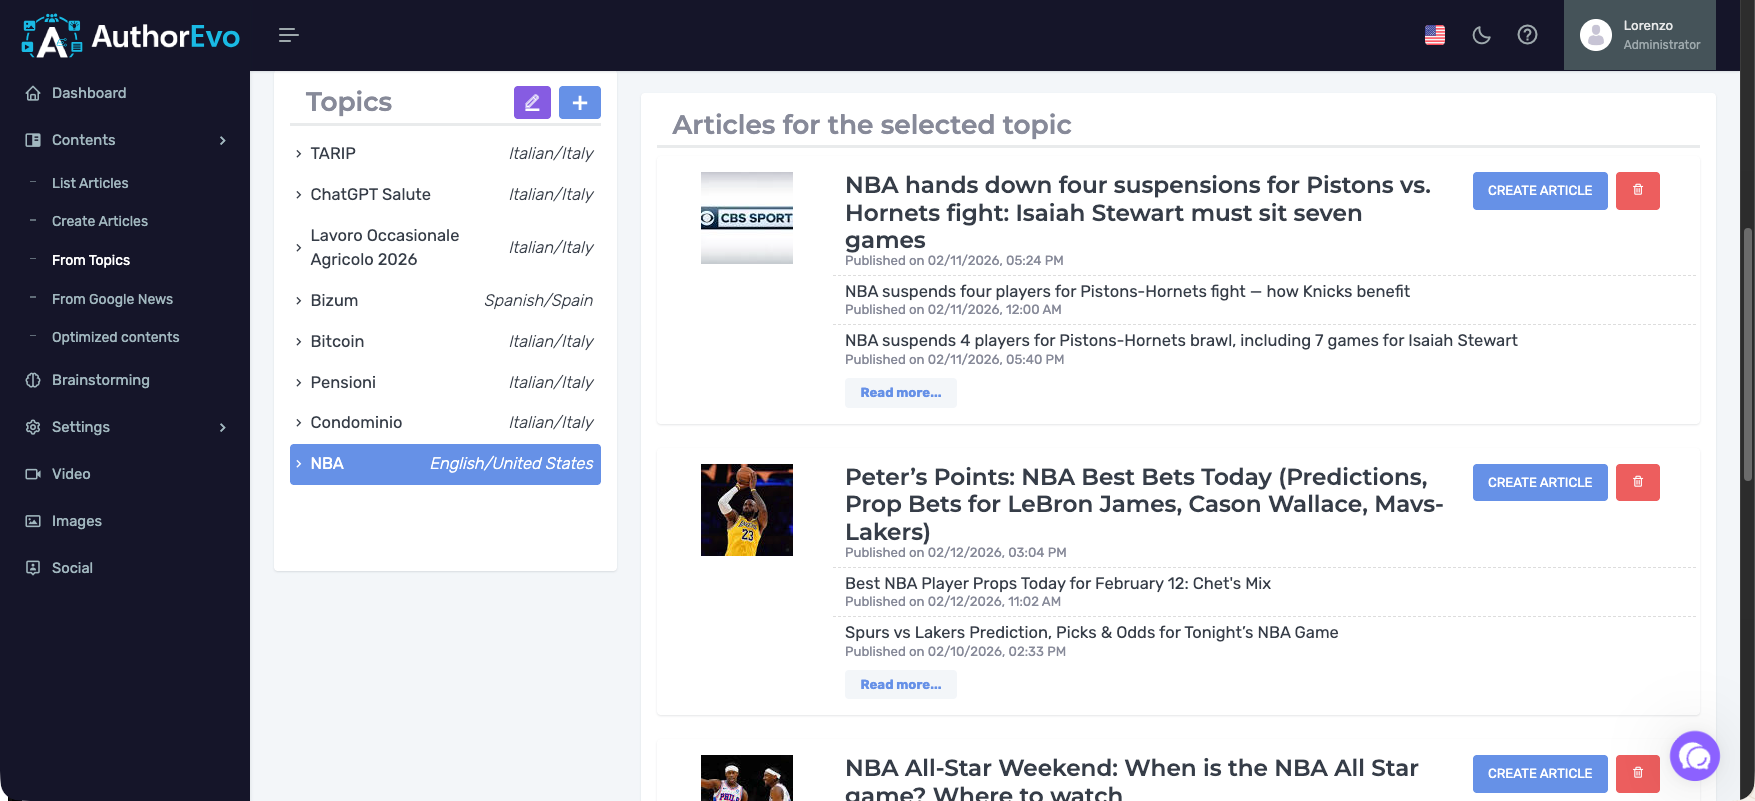This screenshot has width=1755, height=801.
Task: Click Read more under Pistons-Hornets articles
Action: tap(901, 393)
